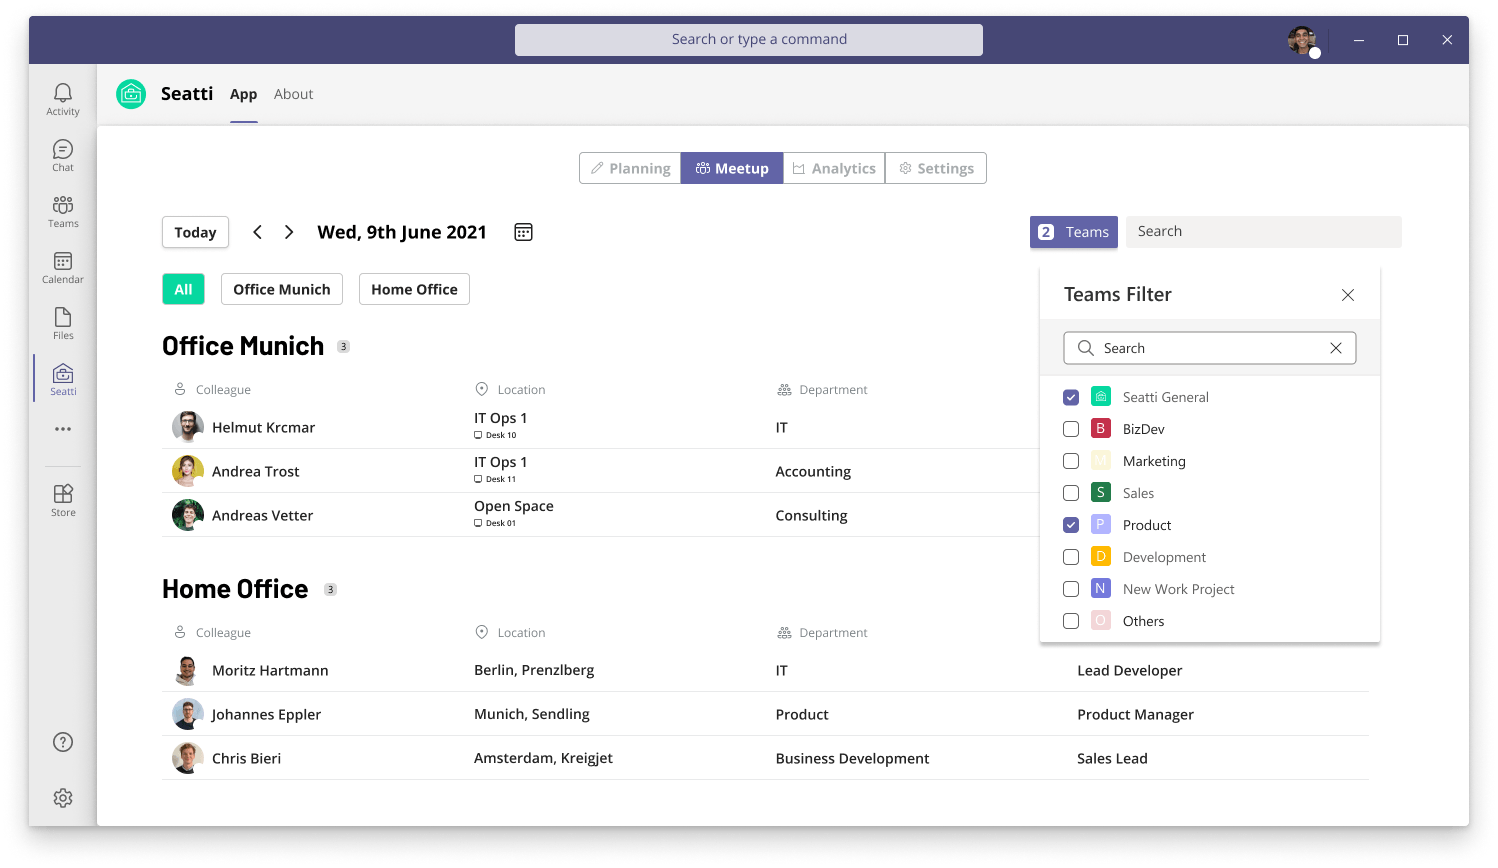Click the Sales green team icon

(1101, 492)
